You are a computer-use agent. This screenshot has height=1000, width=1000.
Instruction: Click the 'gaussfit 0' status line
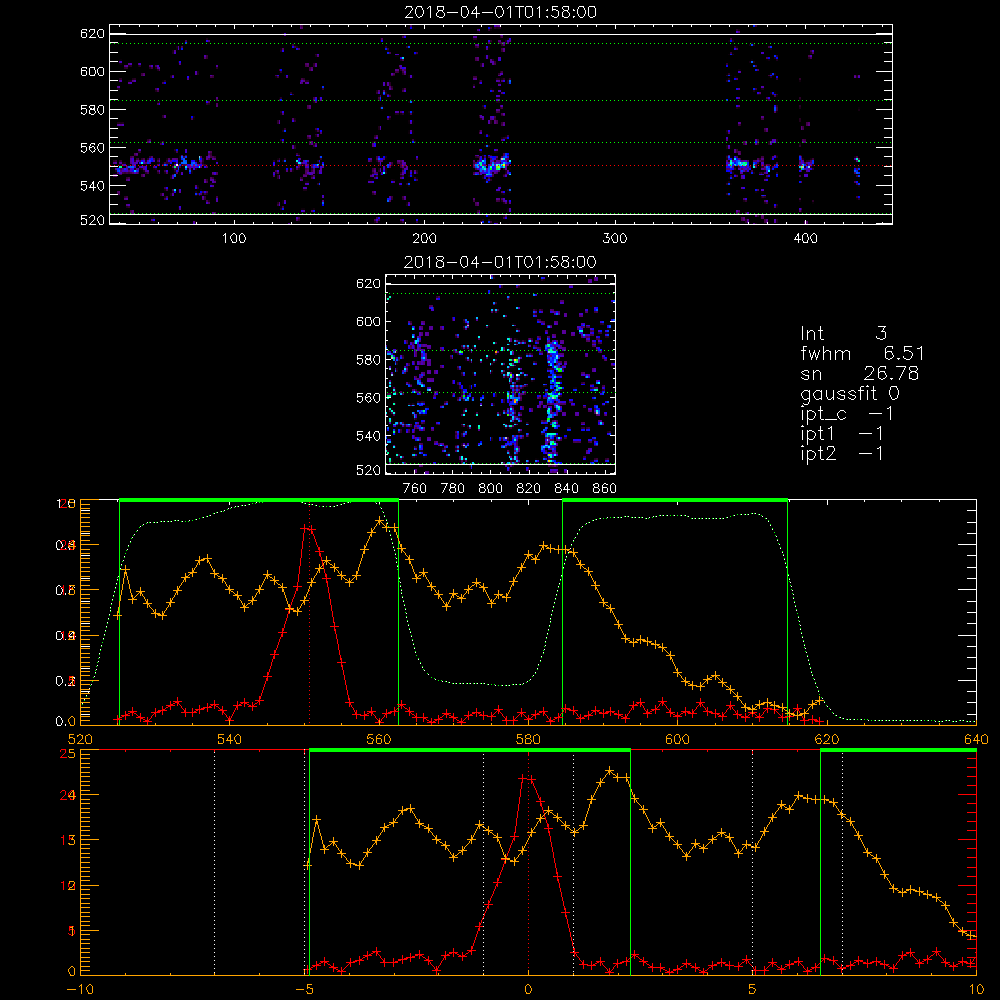849,394
